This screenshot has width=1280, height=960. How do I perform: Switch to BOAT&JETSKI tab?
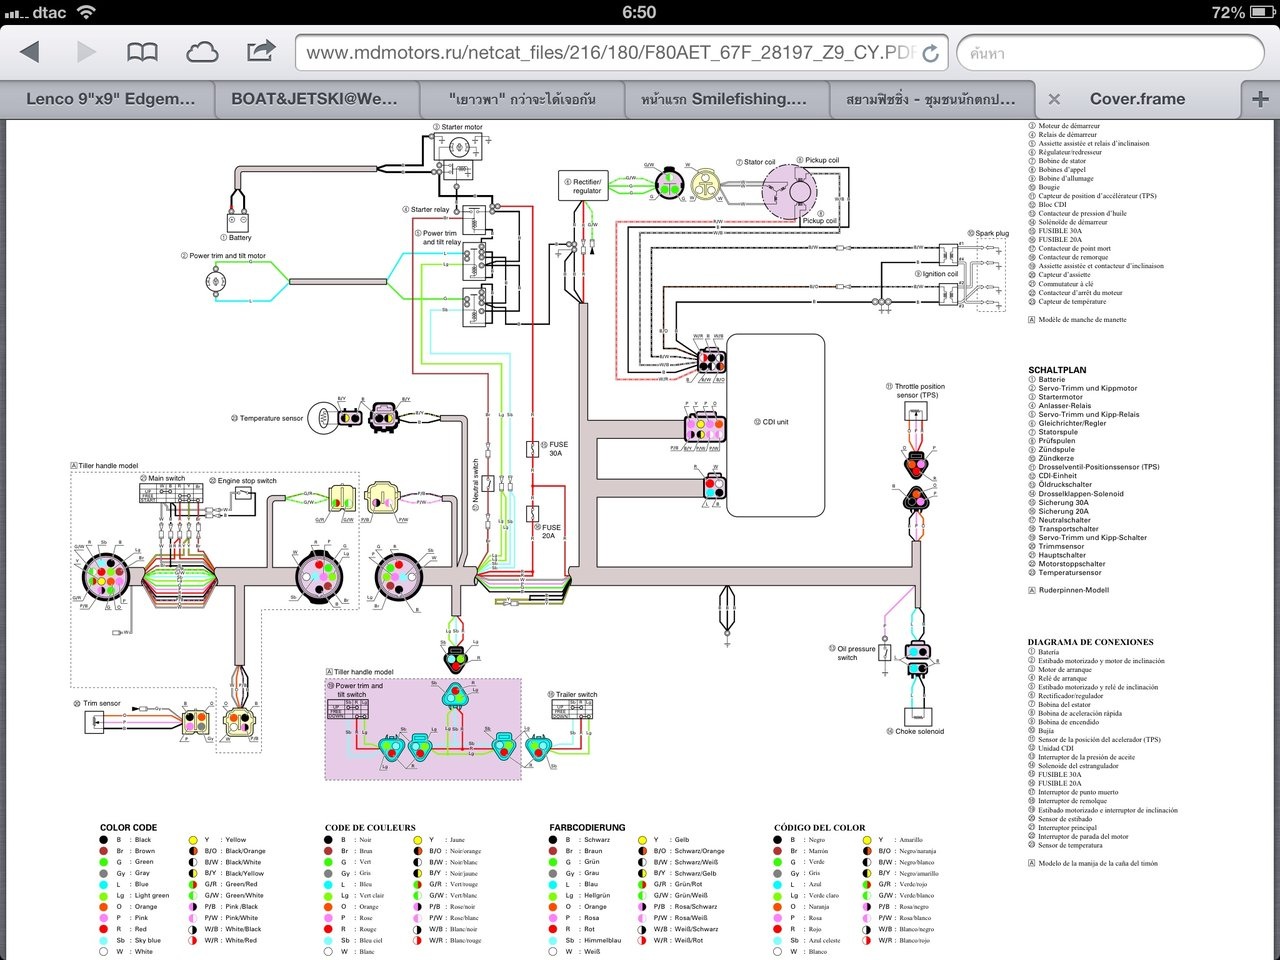[x=314, y=99]
